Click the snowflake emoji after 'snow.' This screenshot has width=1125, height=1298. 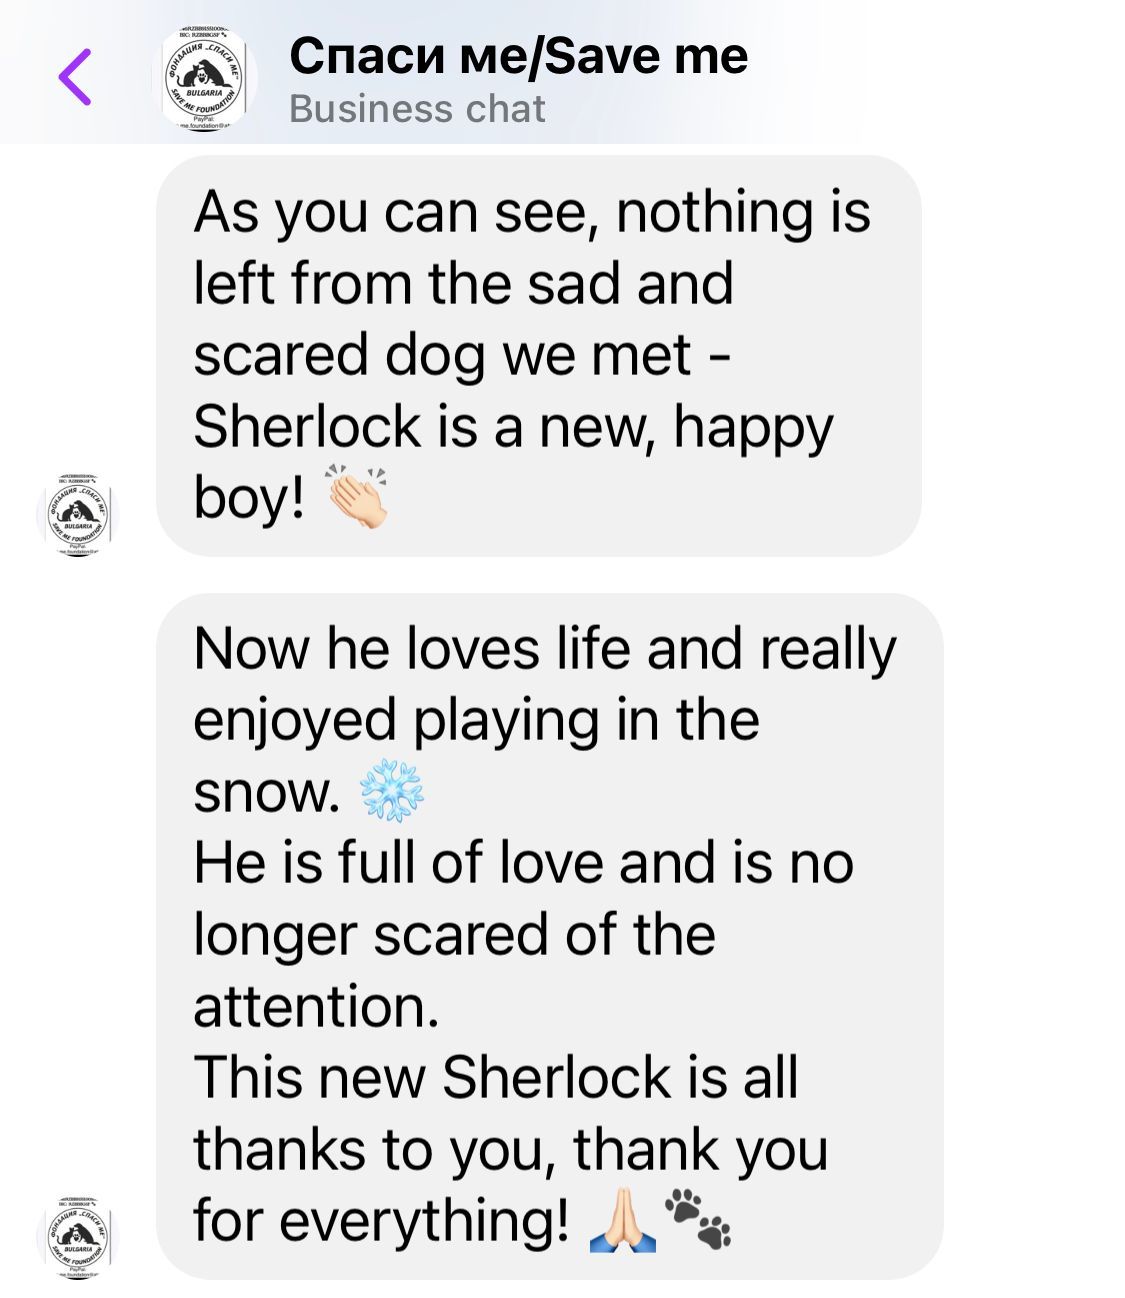[x=392, y=791]
